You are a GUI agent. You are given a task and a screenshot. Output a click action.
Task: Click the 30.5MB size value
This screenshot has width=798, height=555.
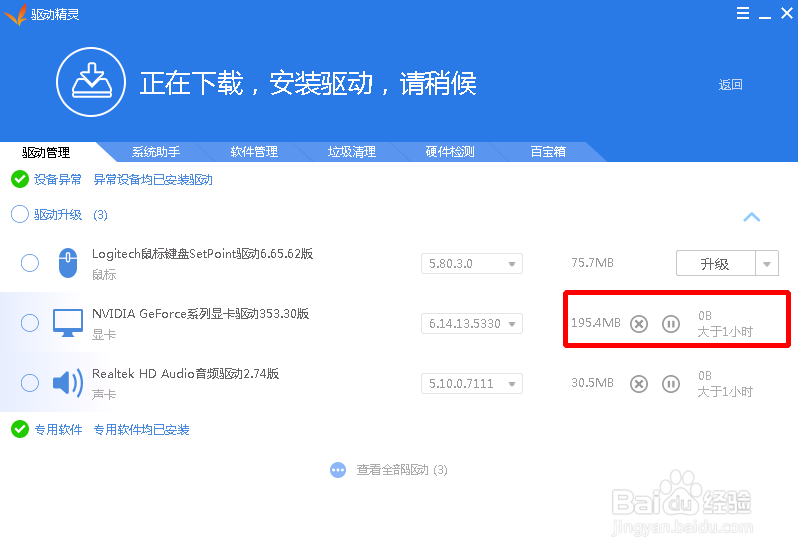click(592, 383)
